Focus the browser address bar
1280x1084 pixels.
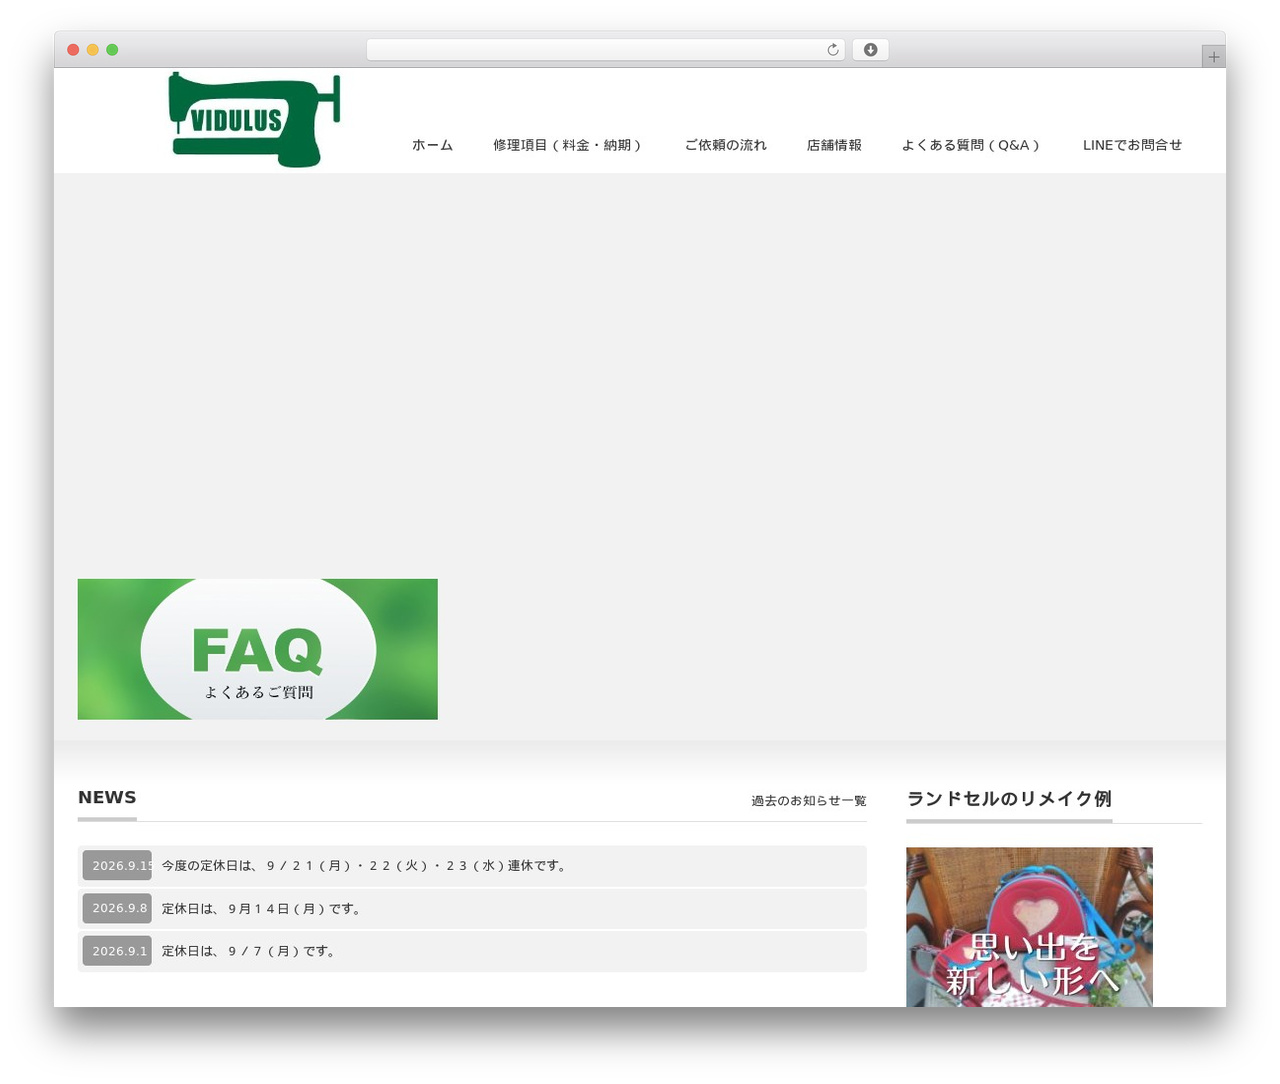click(x=605, y=50)
